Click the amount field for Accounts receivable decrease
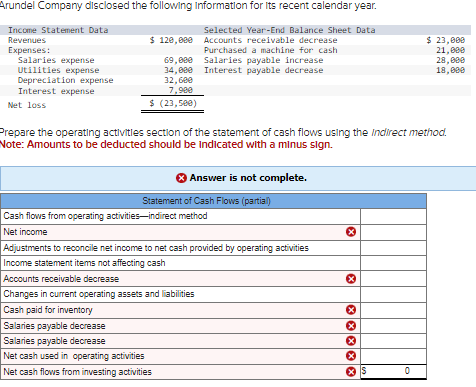476x387 pixels. (x=393, y=279)
